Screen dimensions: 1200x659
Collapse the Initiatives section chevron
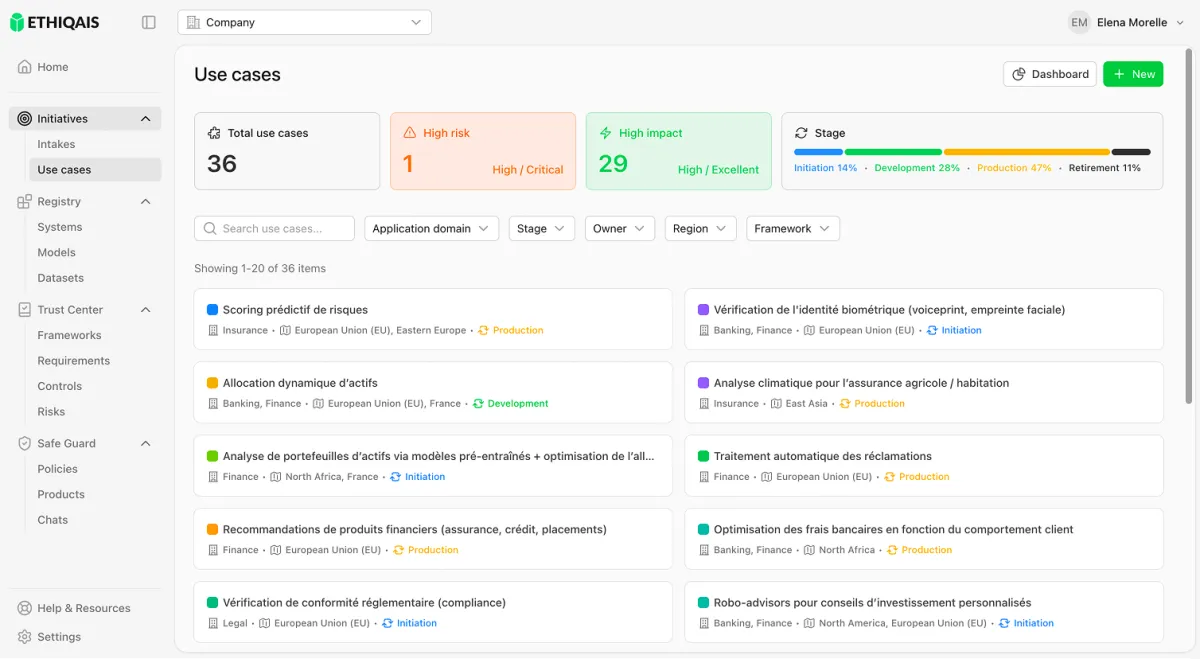click(145, 119)
